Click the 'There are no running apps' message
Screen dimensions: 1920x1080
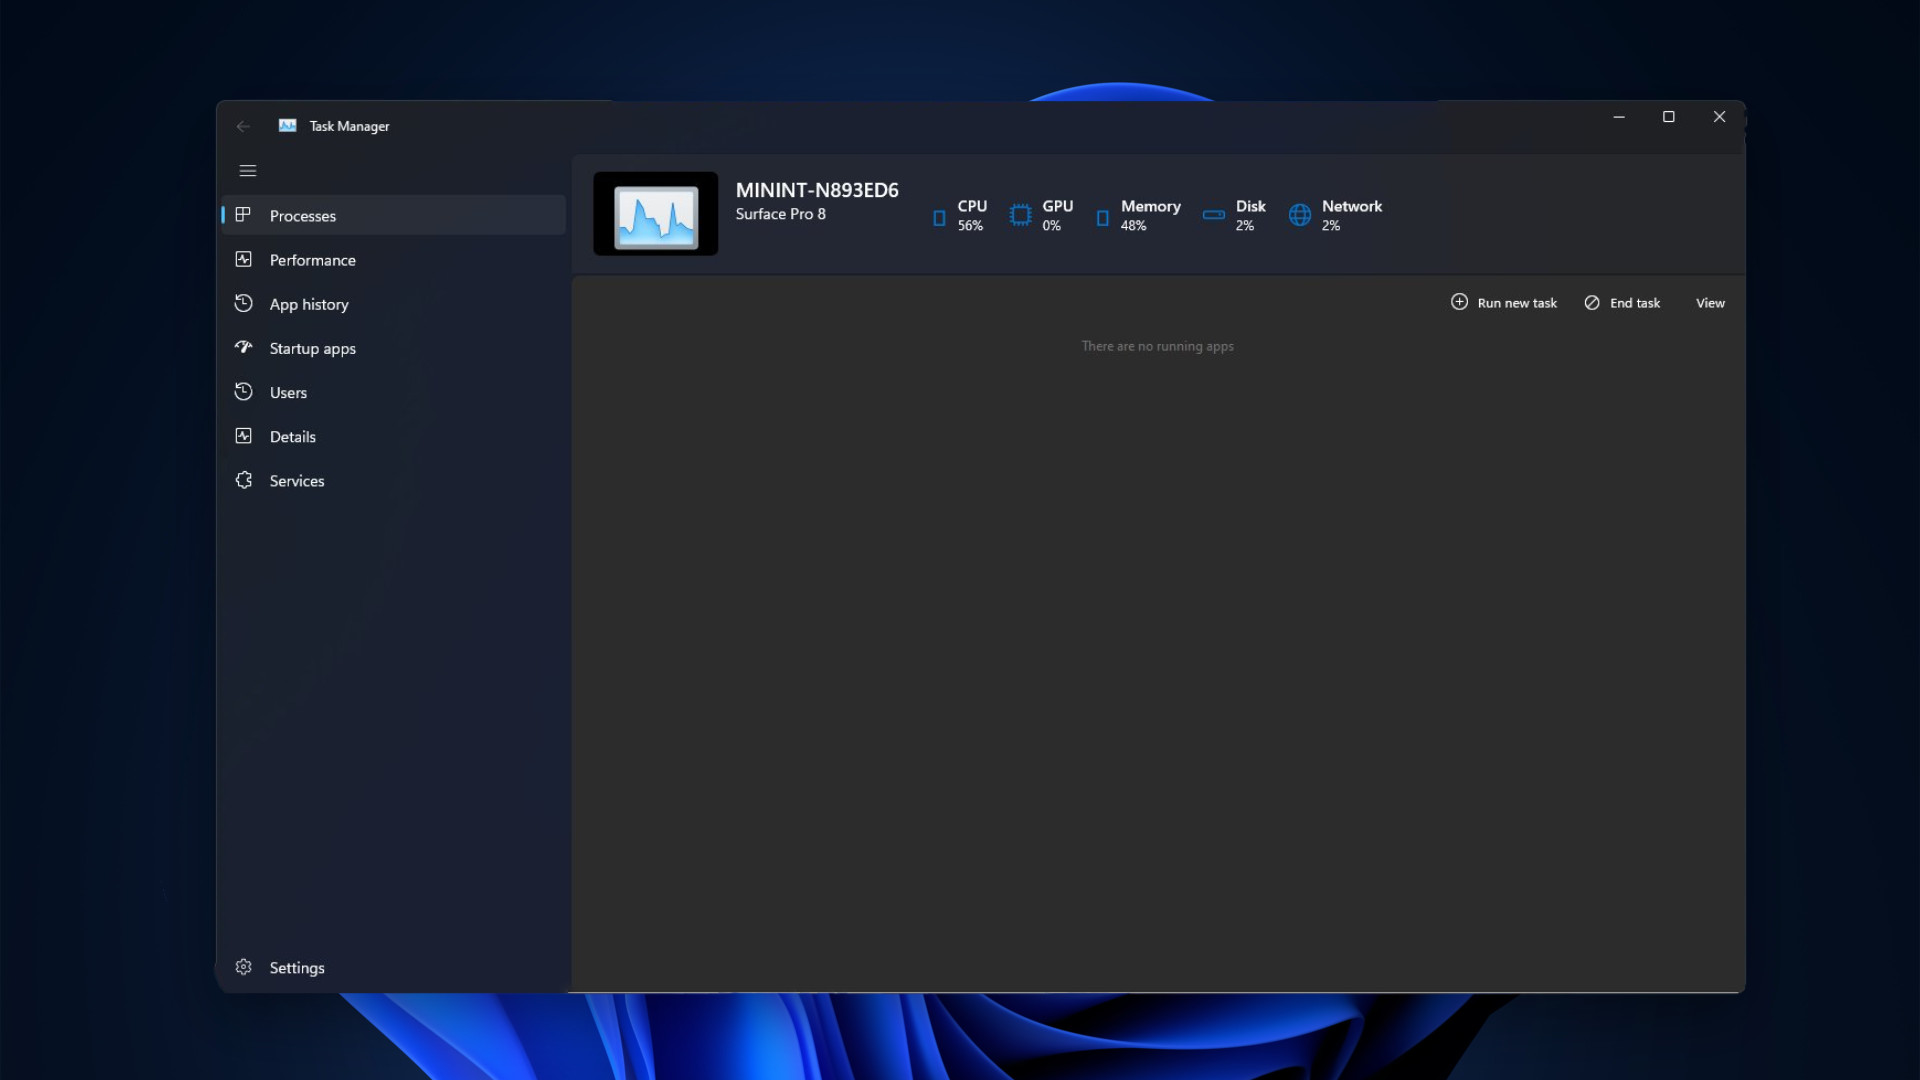click(1157, 346)
